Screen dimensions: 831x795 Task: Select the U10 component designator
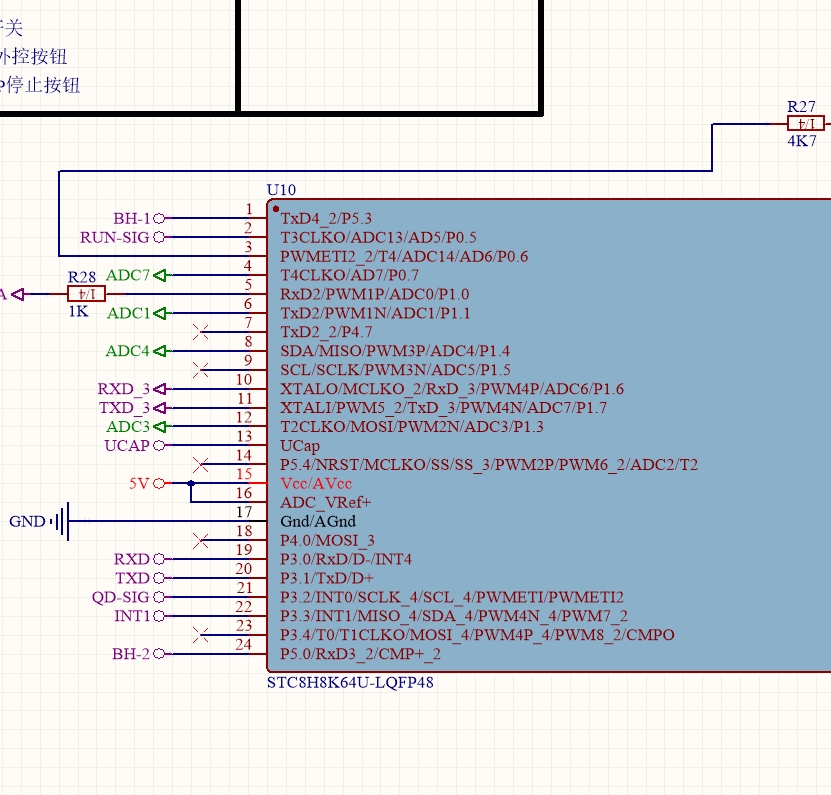click(x=281, y=190)
